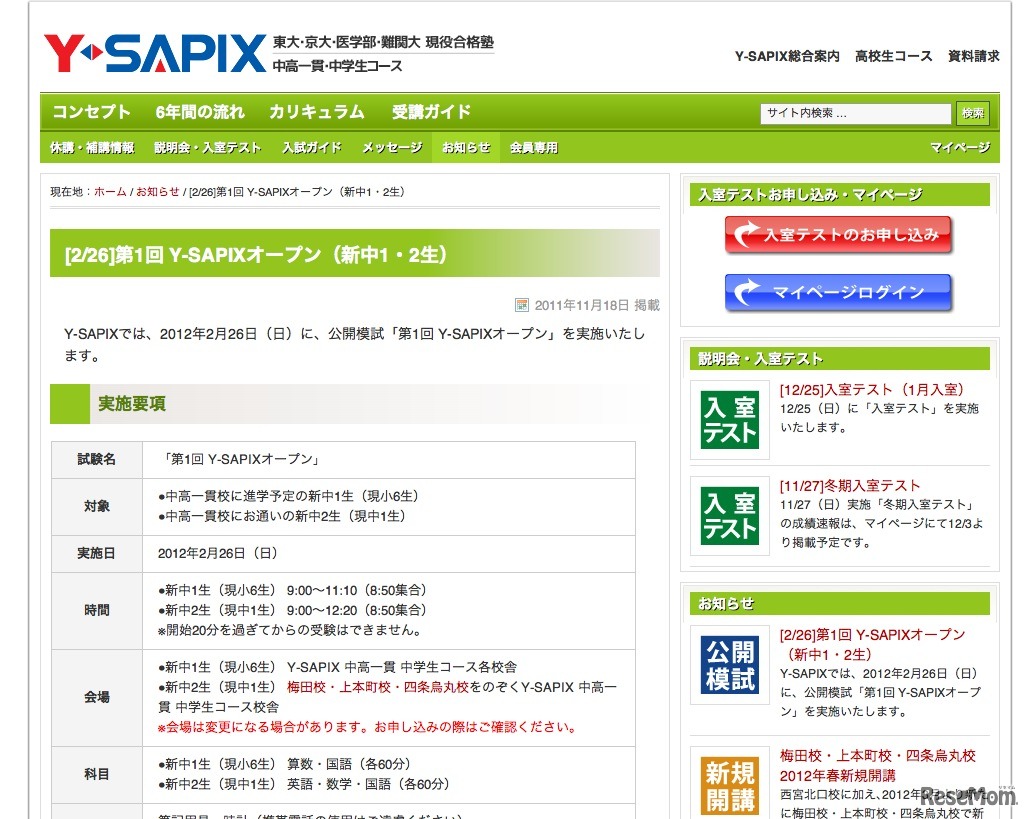Open 梅田校・上本町校・四条烏丸校 新規開講 link
The width and height of the screenshot is (1031, 819).
878,765
